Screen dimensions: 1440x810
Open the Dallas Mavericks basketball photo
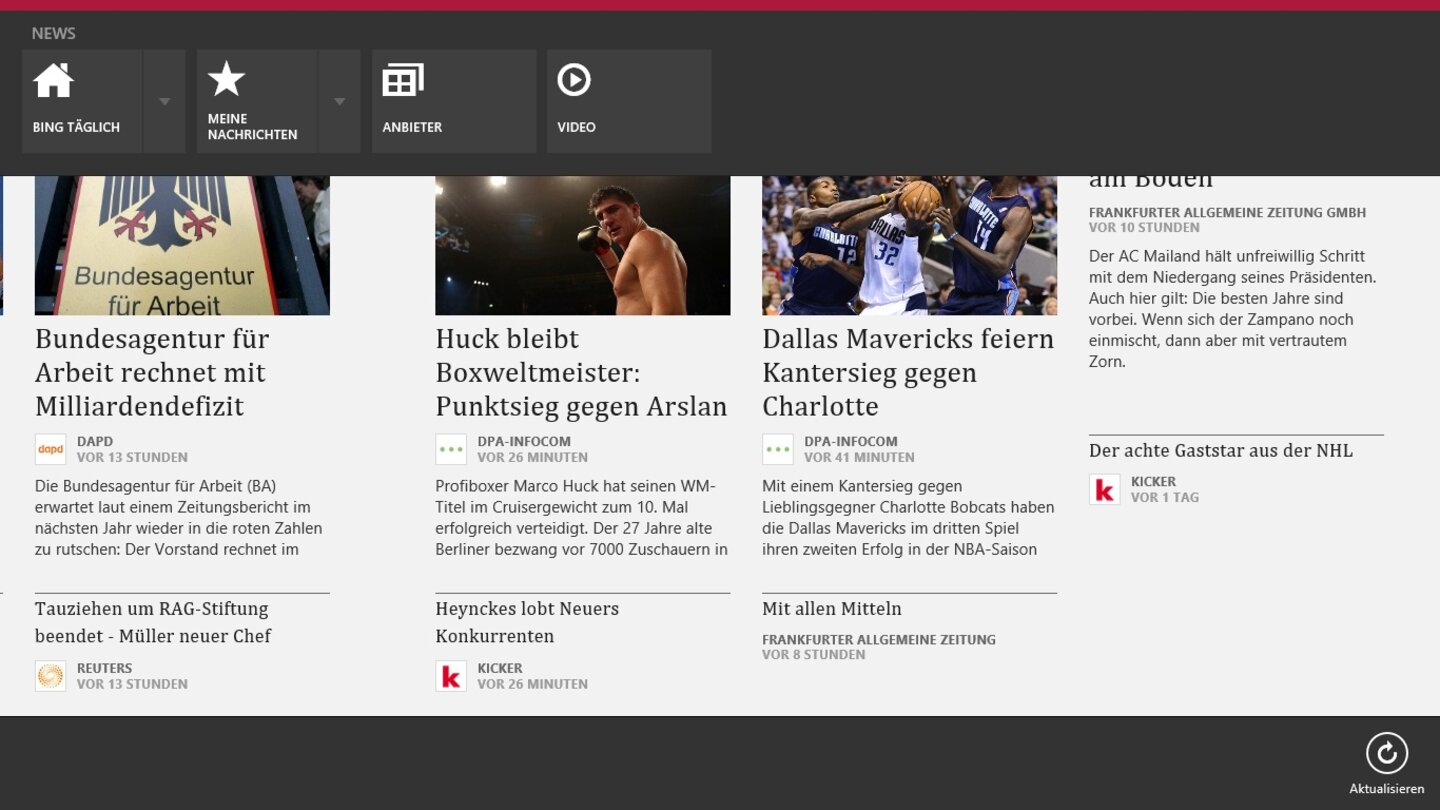pyautogui.click(x=910, y=246)
